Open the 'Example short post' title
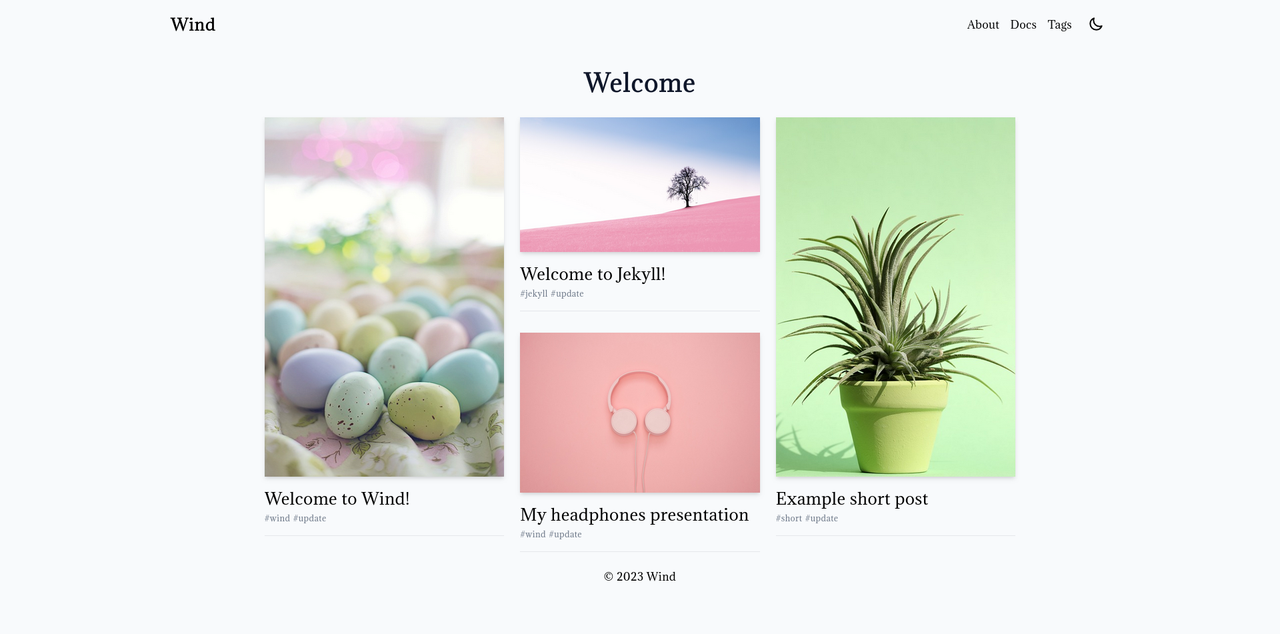 tap(852, 498)
